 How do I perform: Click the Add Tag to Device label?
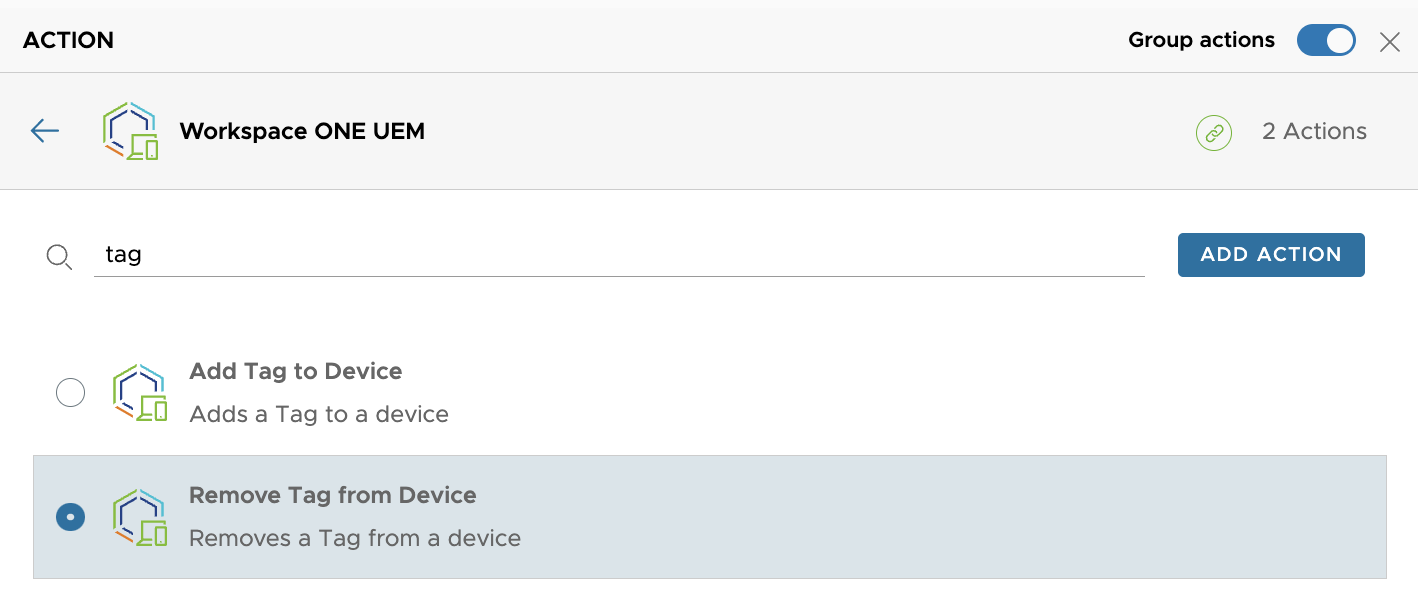pos(296,371)
